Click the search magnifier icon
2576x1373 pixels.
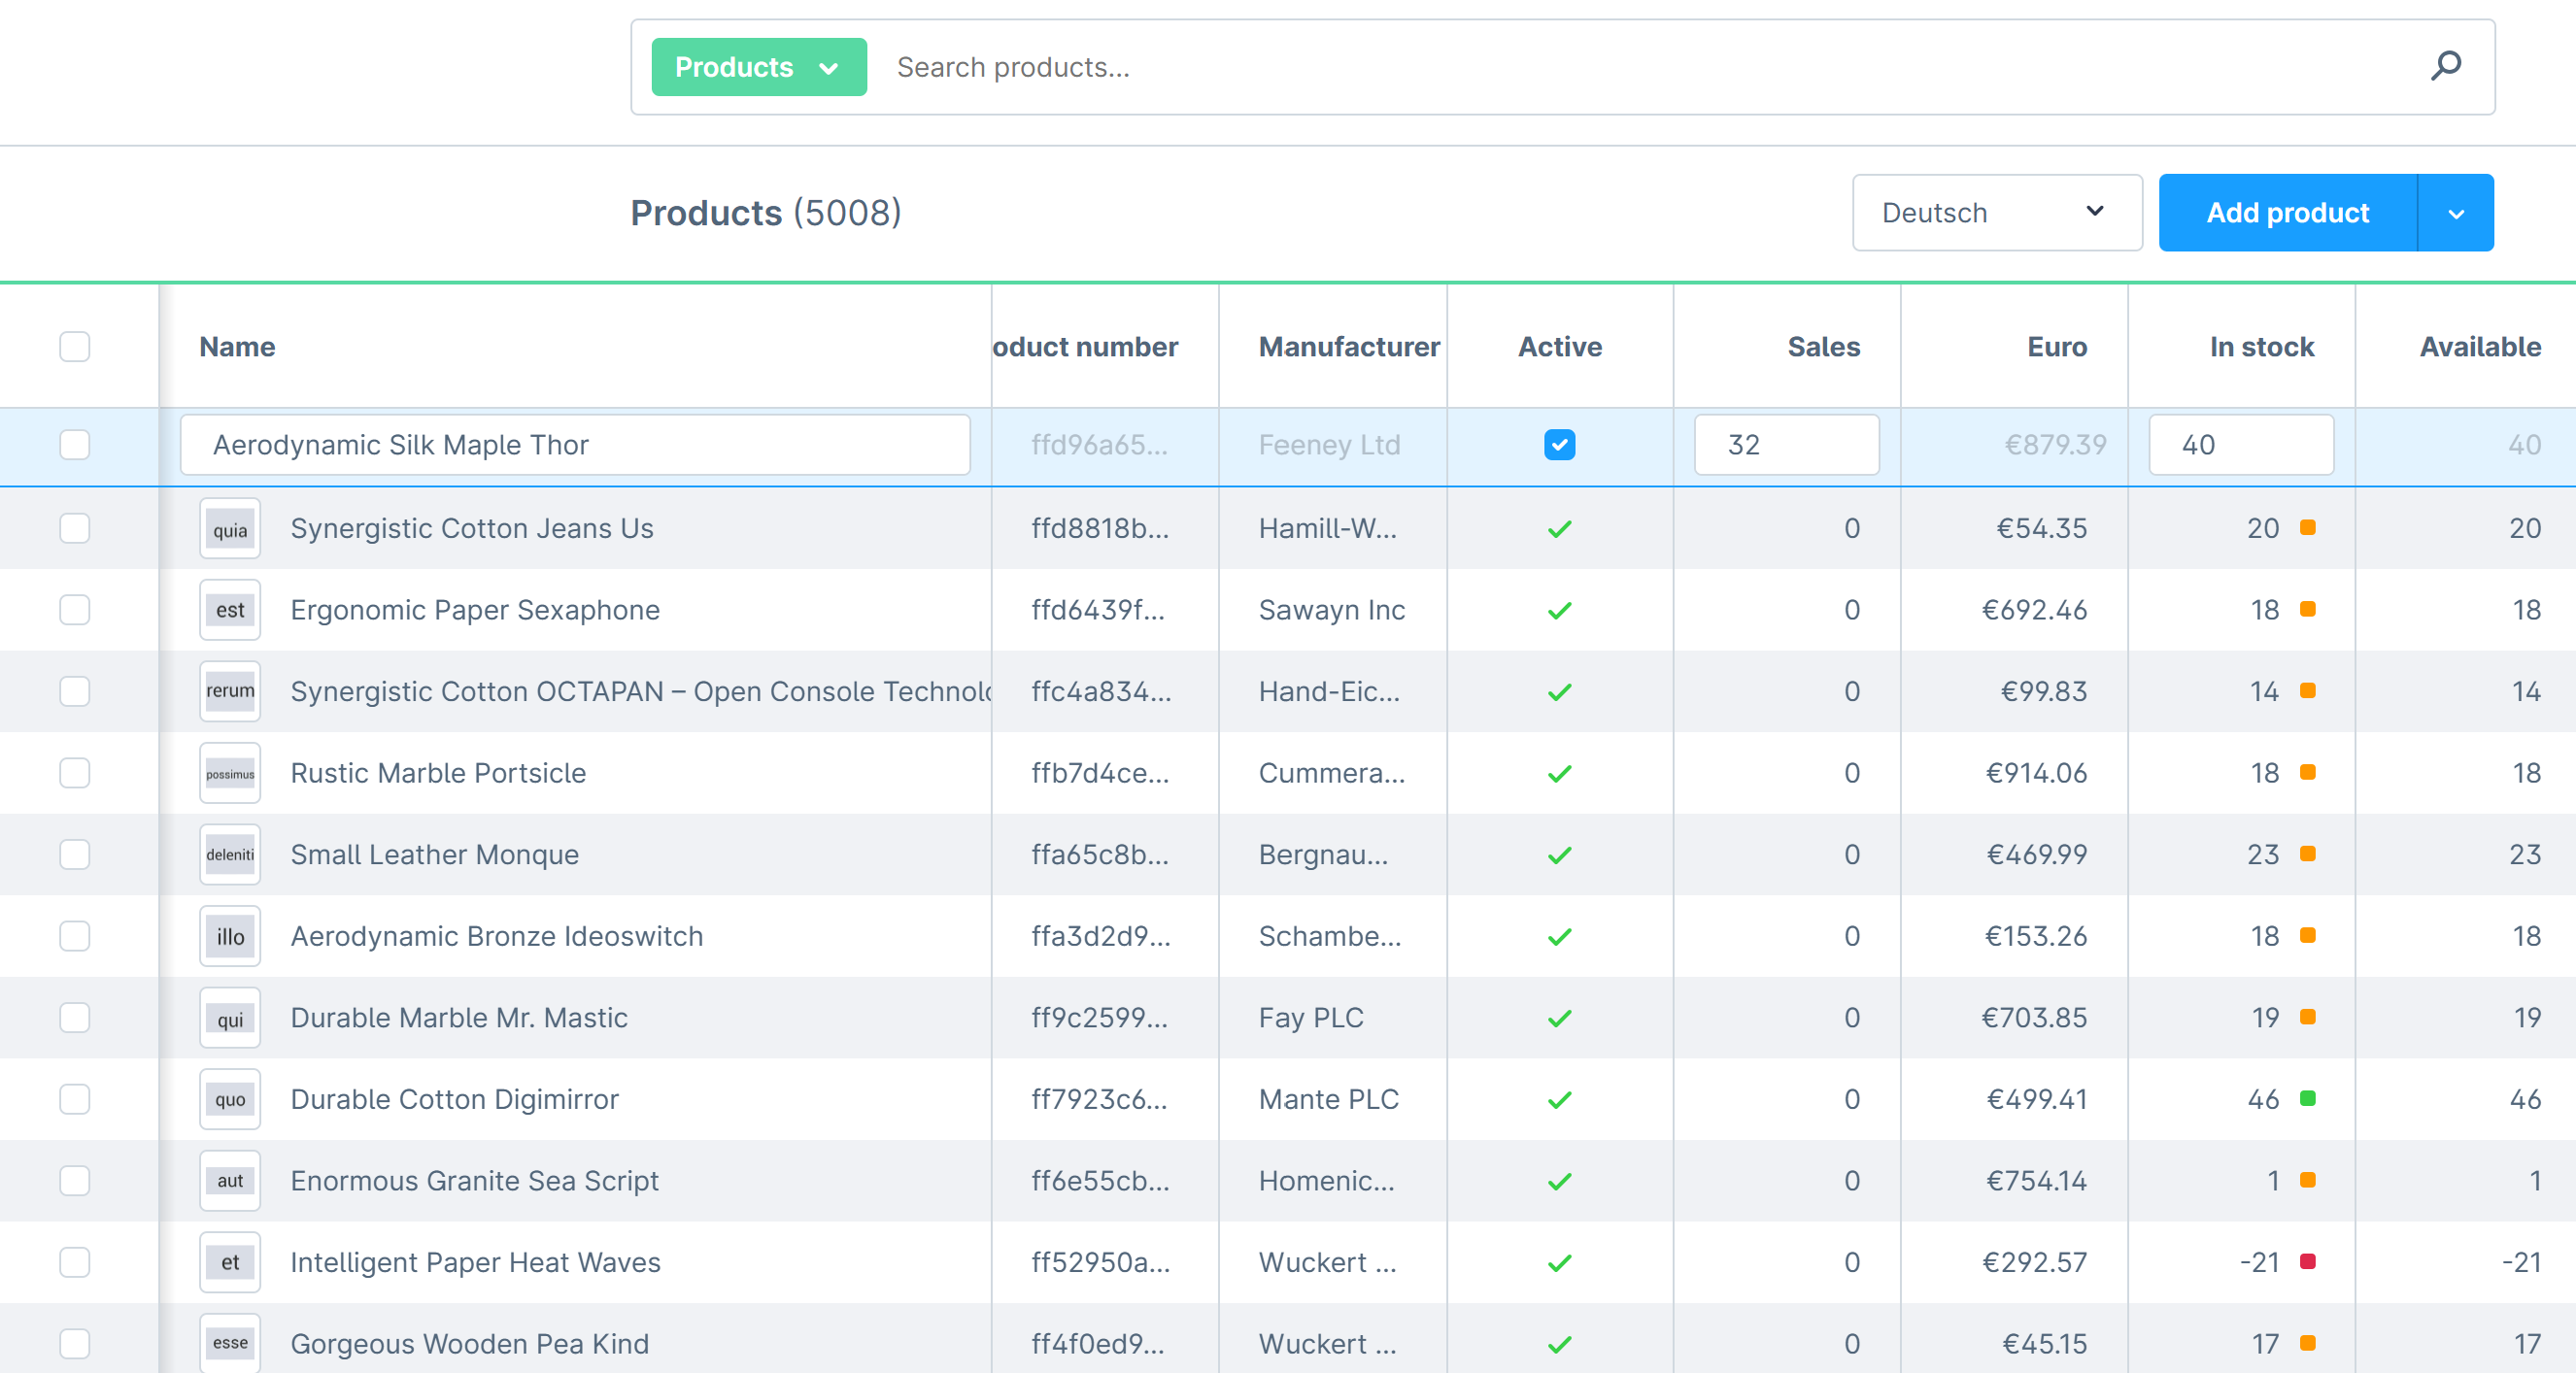(2445, 67)
